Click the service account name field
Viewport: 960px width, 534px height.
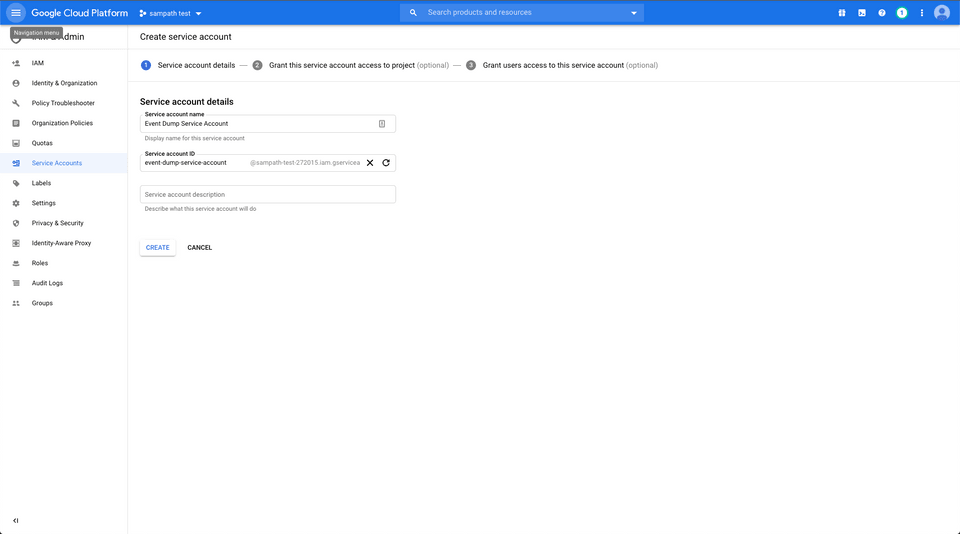pos(258,123)
